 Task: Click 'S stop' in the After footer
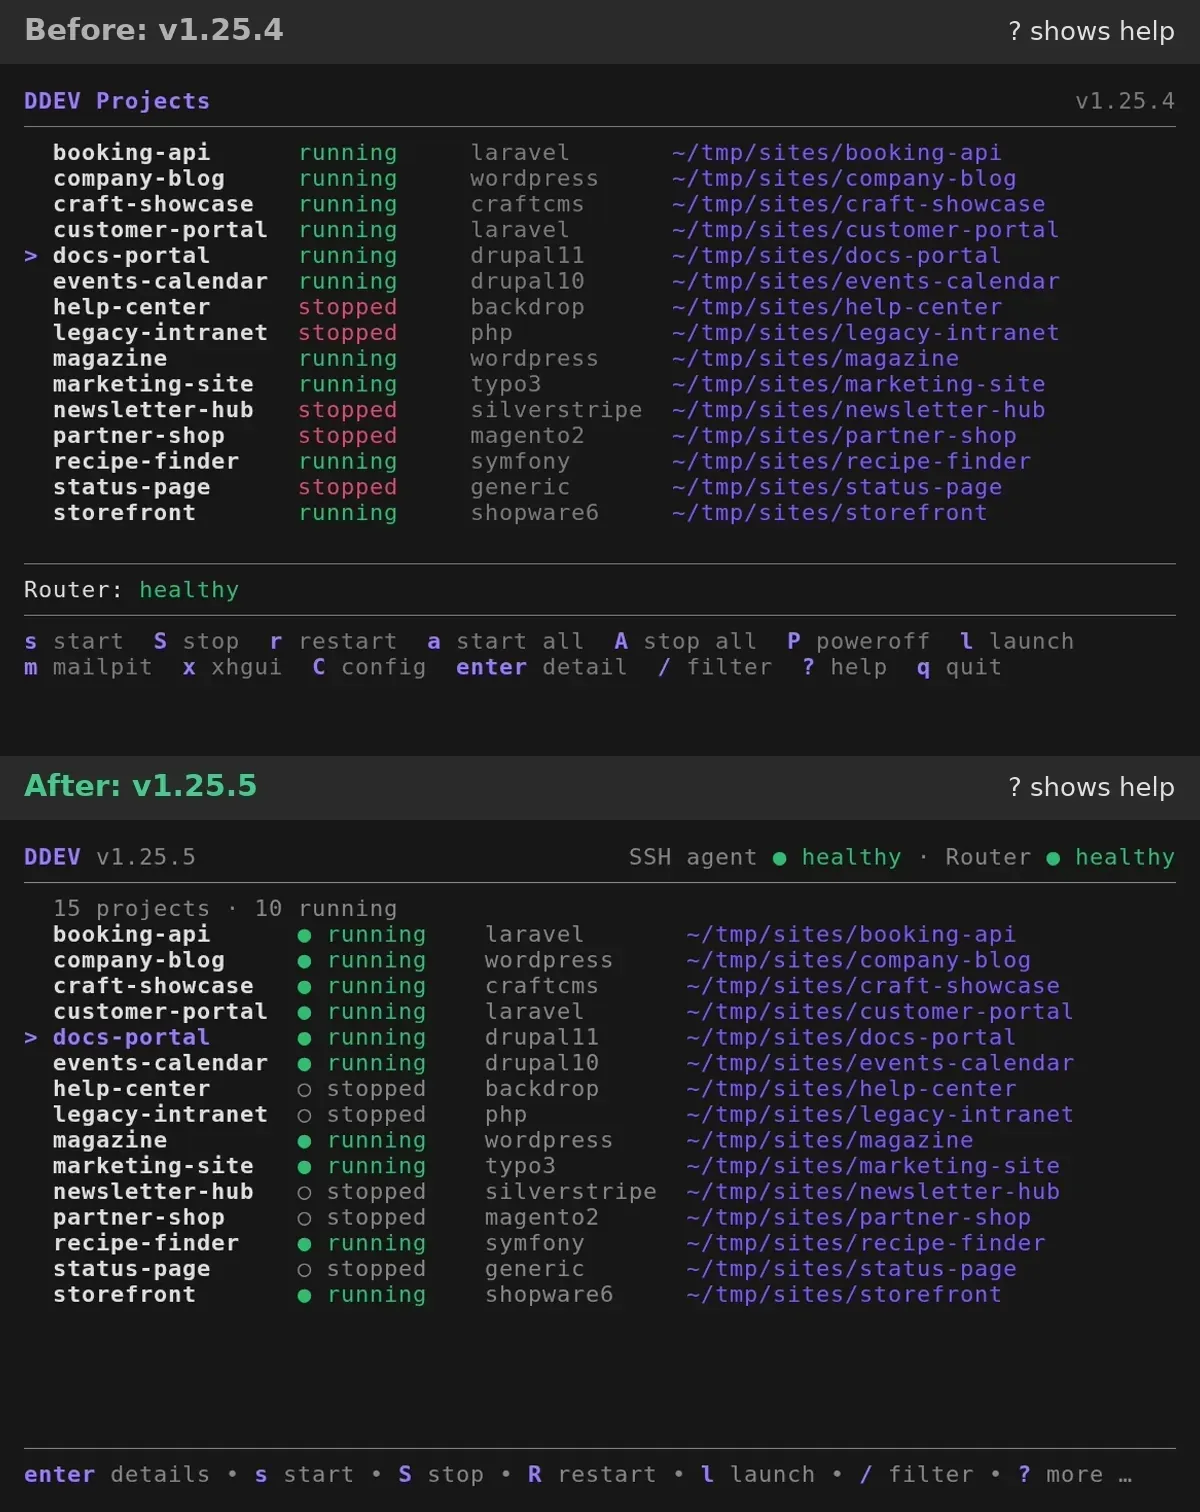[441, 1475]
